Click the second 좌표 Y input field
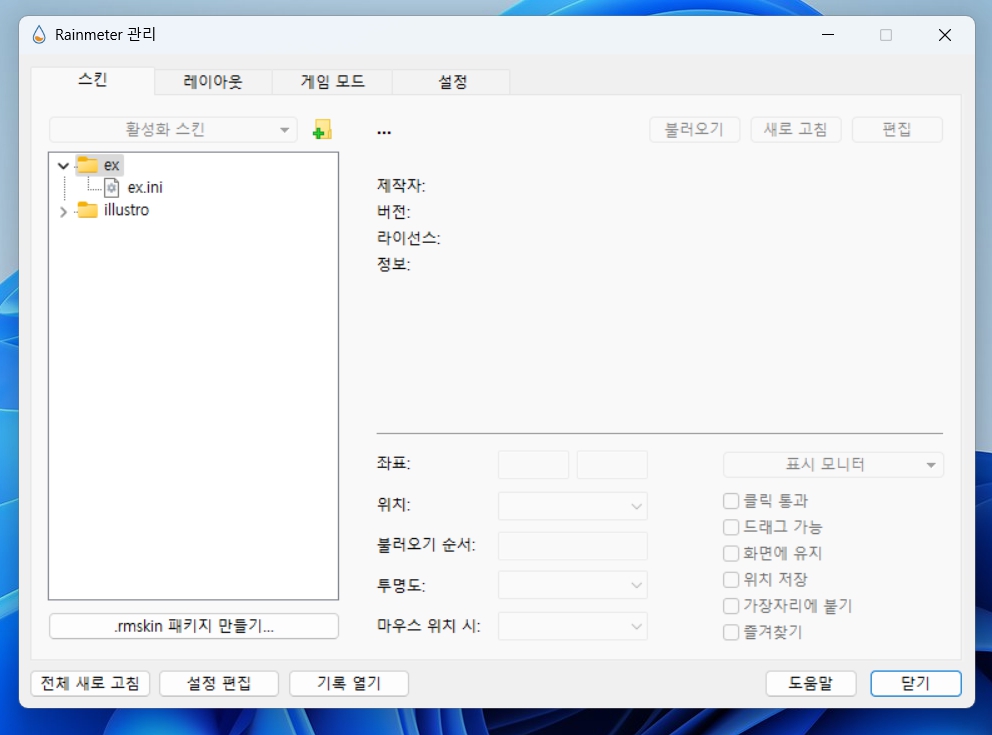Screen dimensions: 992x735 (612, 465)
